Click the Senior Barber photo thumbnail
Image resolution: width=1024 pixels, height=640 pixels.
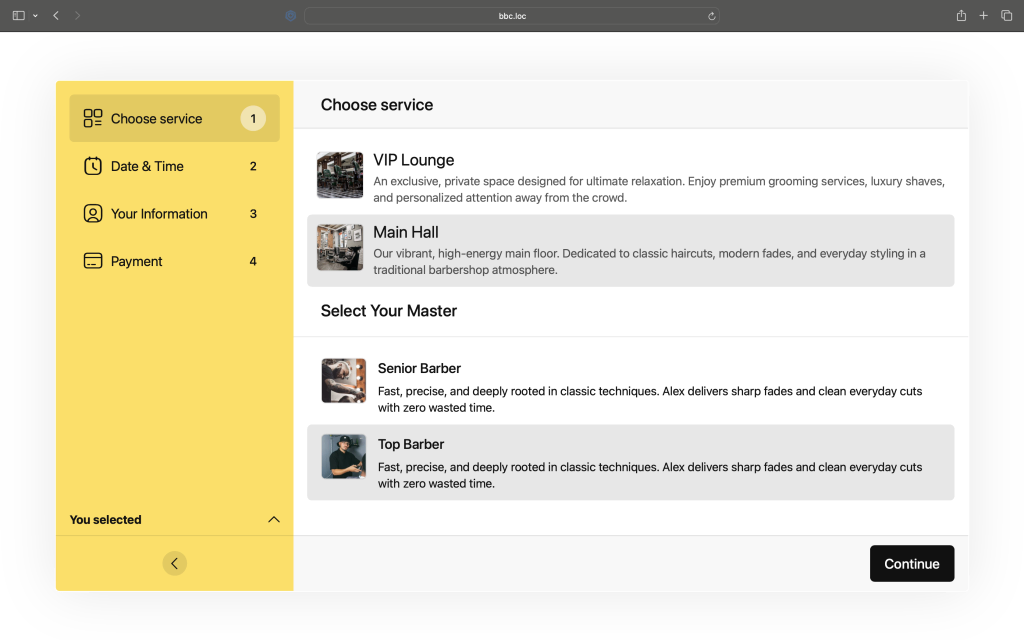click(x=344, y=381)
